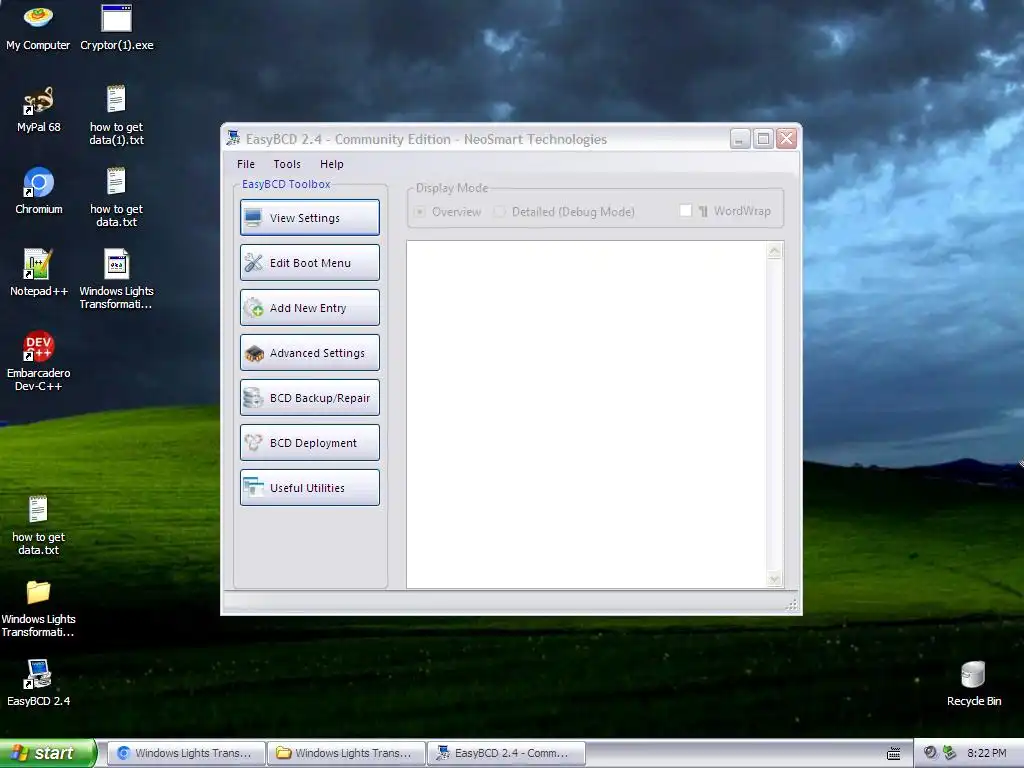This screenshot has width=1024, height=768.
Task: Click inside the settings output text area
Action: [x=586, y=414]
